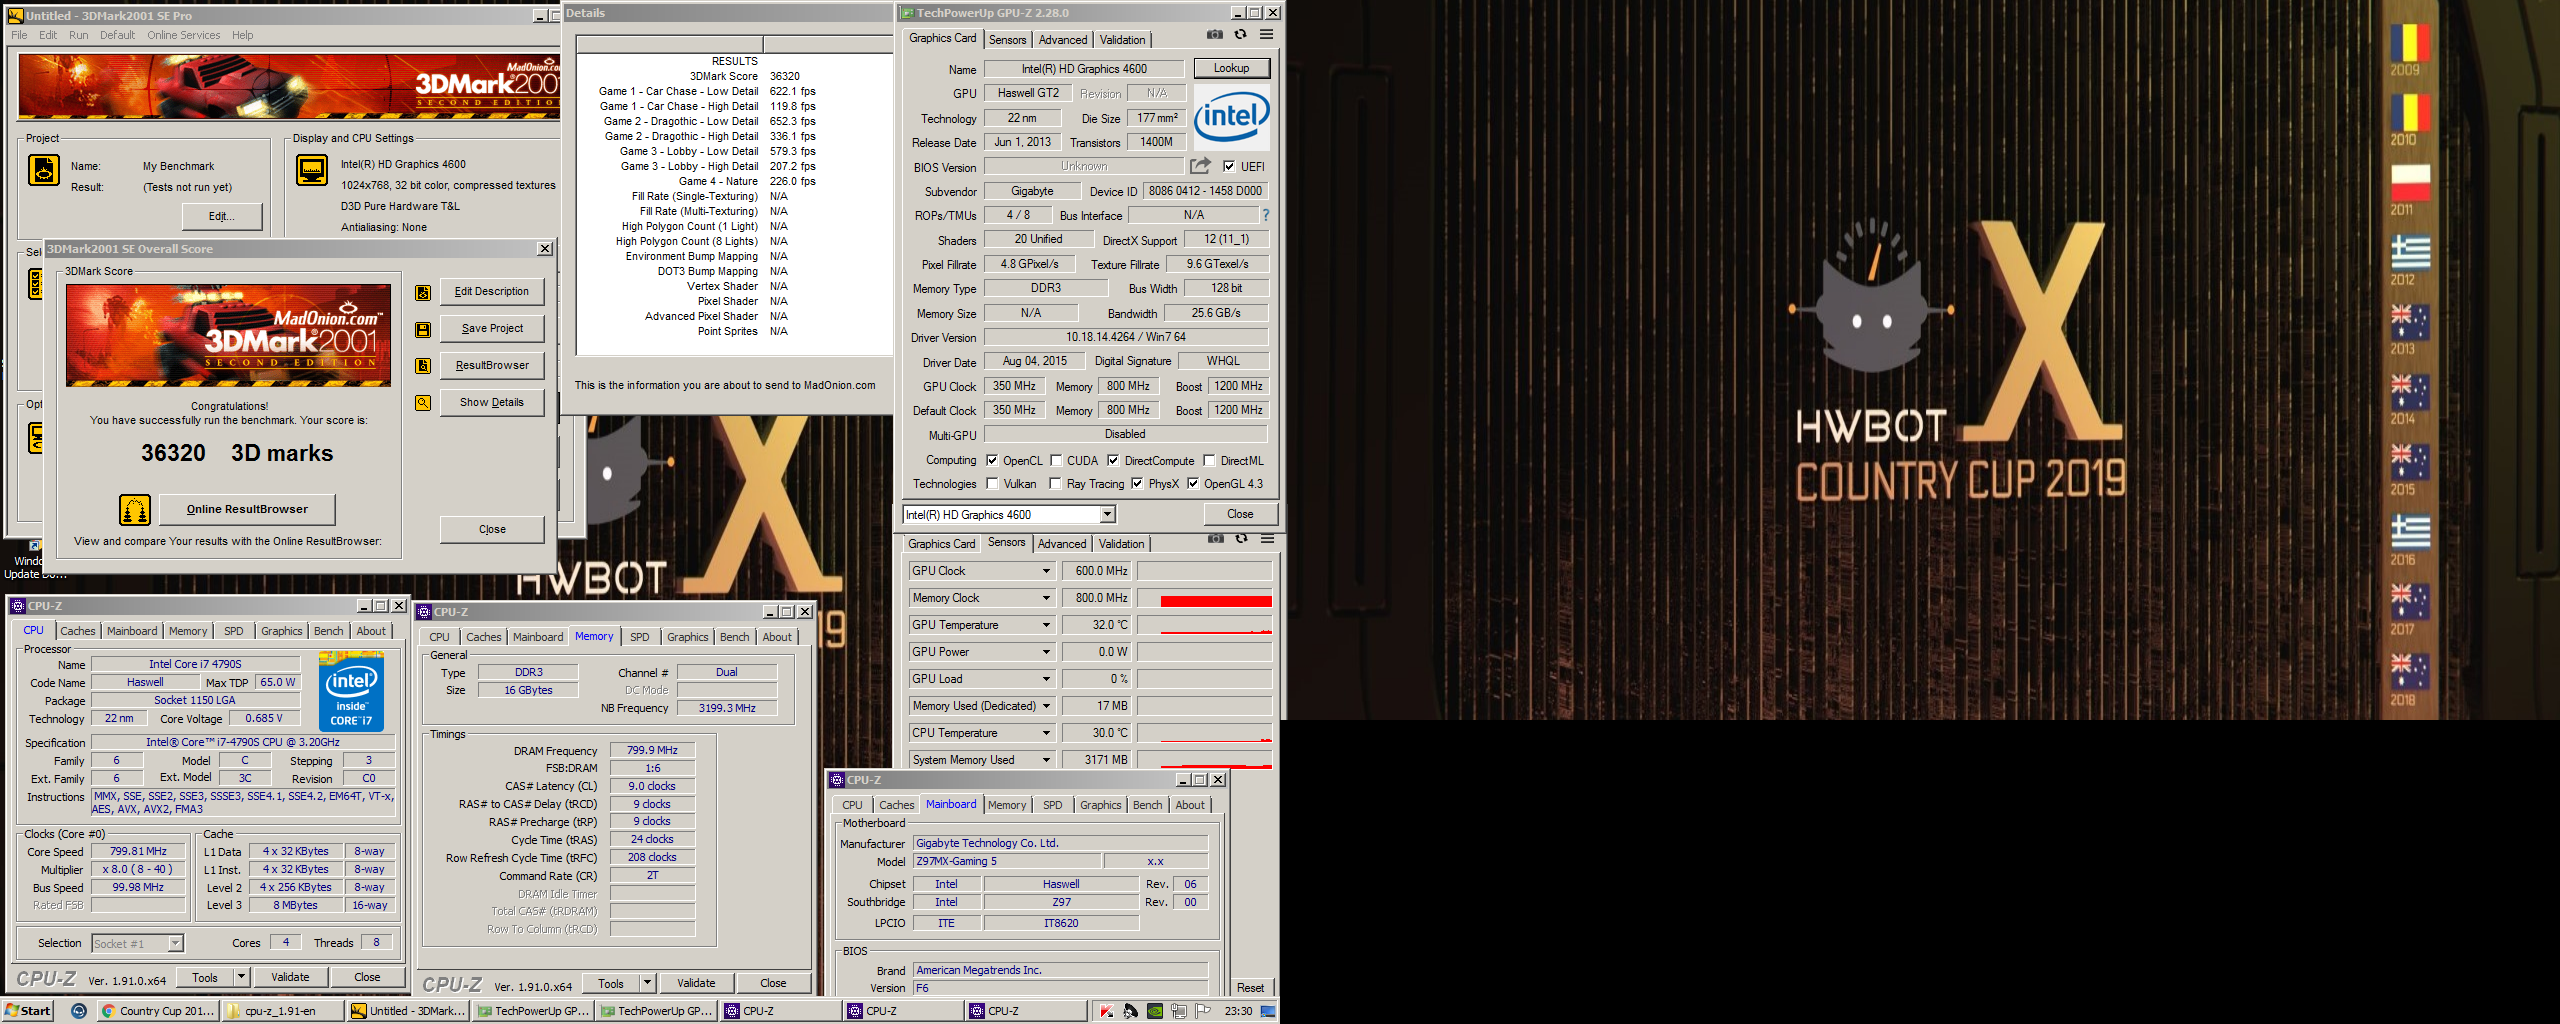2560x1024 pixels.
Task: Switch to the Validation tab in the top GPU-Z window
Action: pos(1122,40)
